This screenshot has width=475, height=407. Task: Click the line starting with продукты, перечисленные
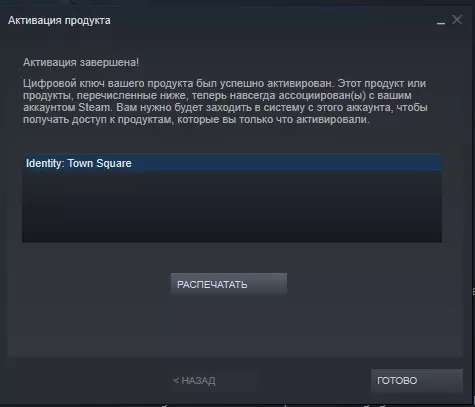[217, 95]
